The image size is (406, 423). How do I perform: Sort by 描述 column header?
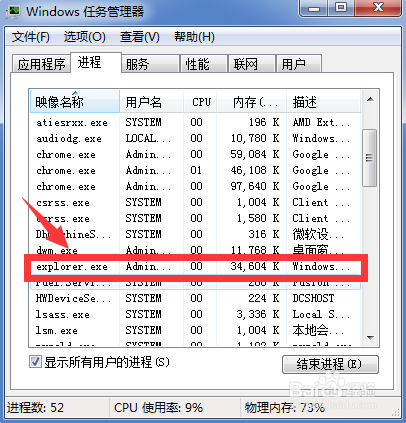323,102
